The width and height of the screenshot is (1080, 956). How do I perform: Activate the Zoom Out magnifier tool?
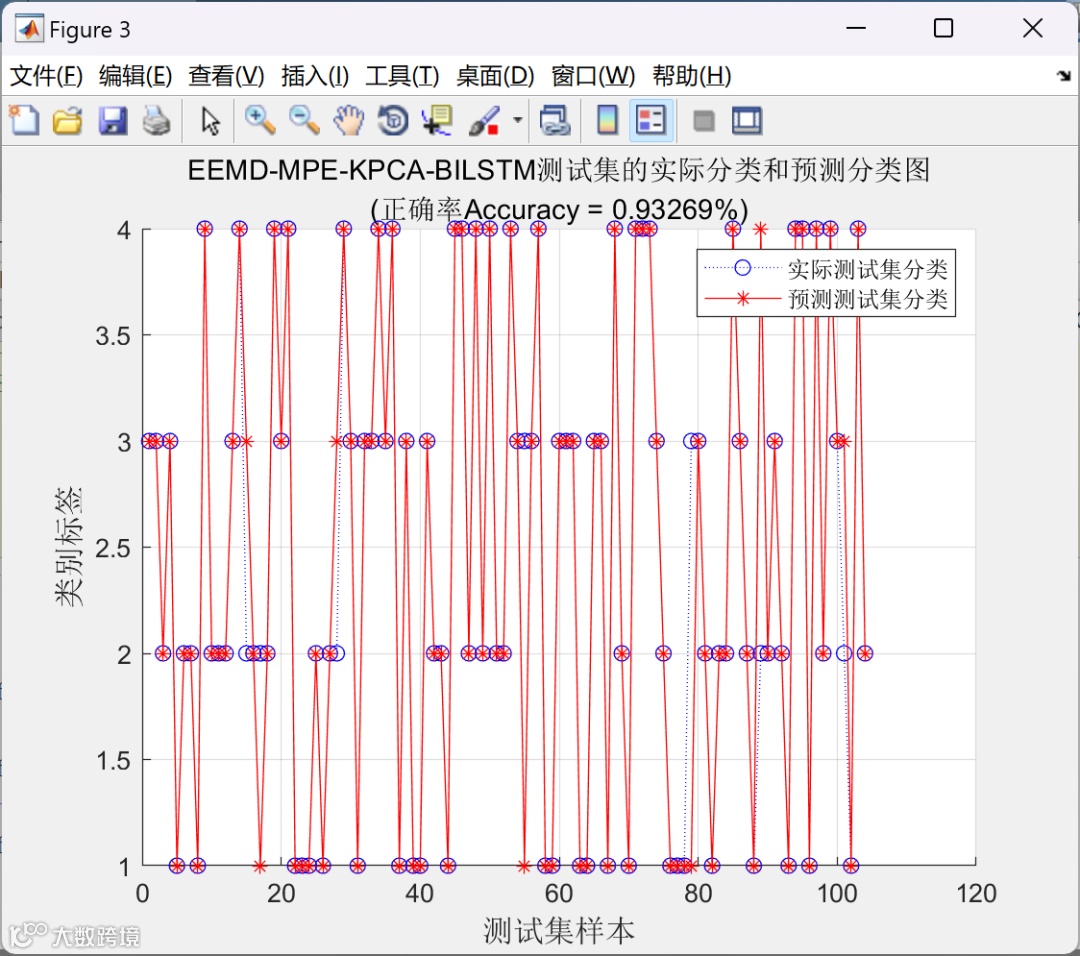[304, 121]
